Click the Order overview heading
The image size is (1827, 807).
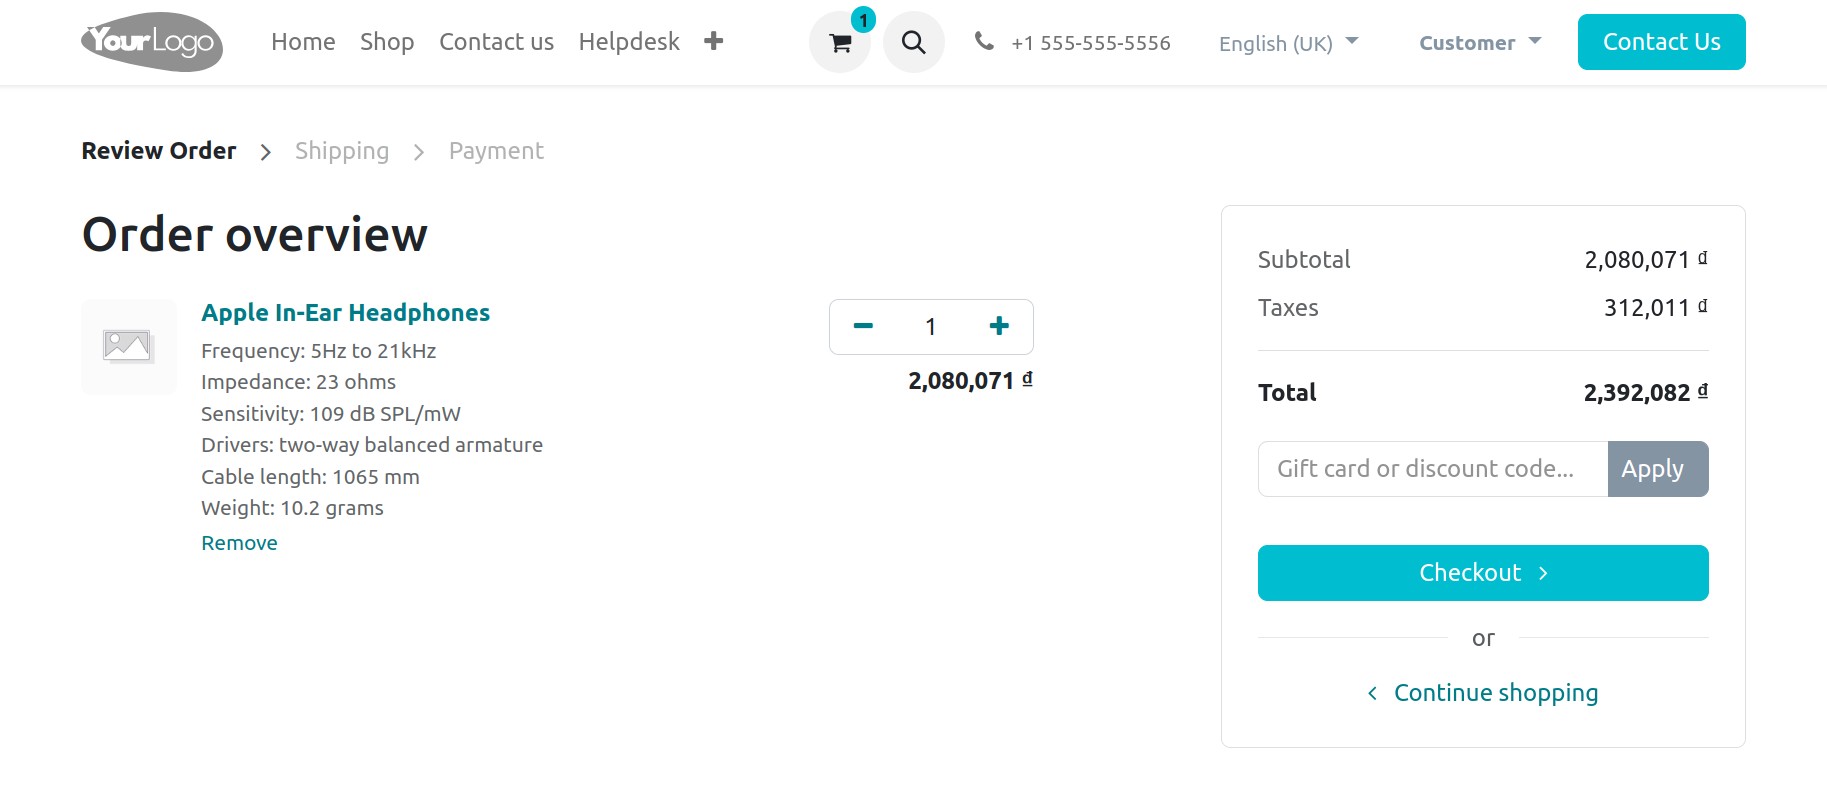point(255,235)
